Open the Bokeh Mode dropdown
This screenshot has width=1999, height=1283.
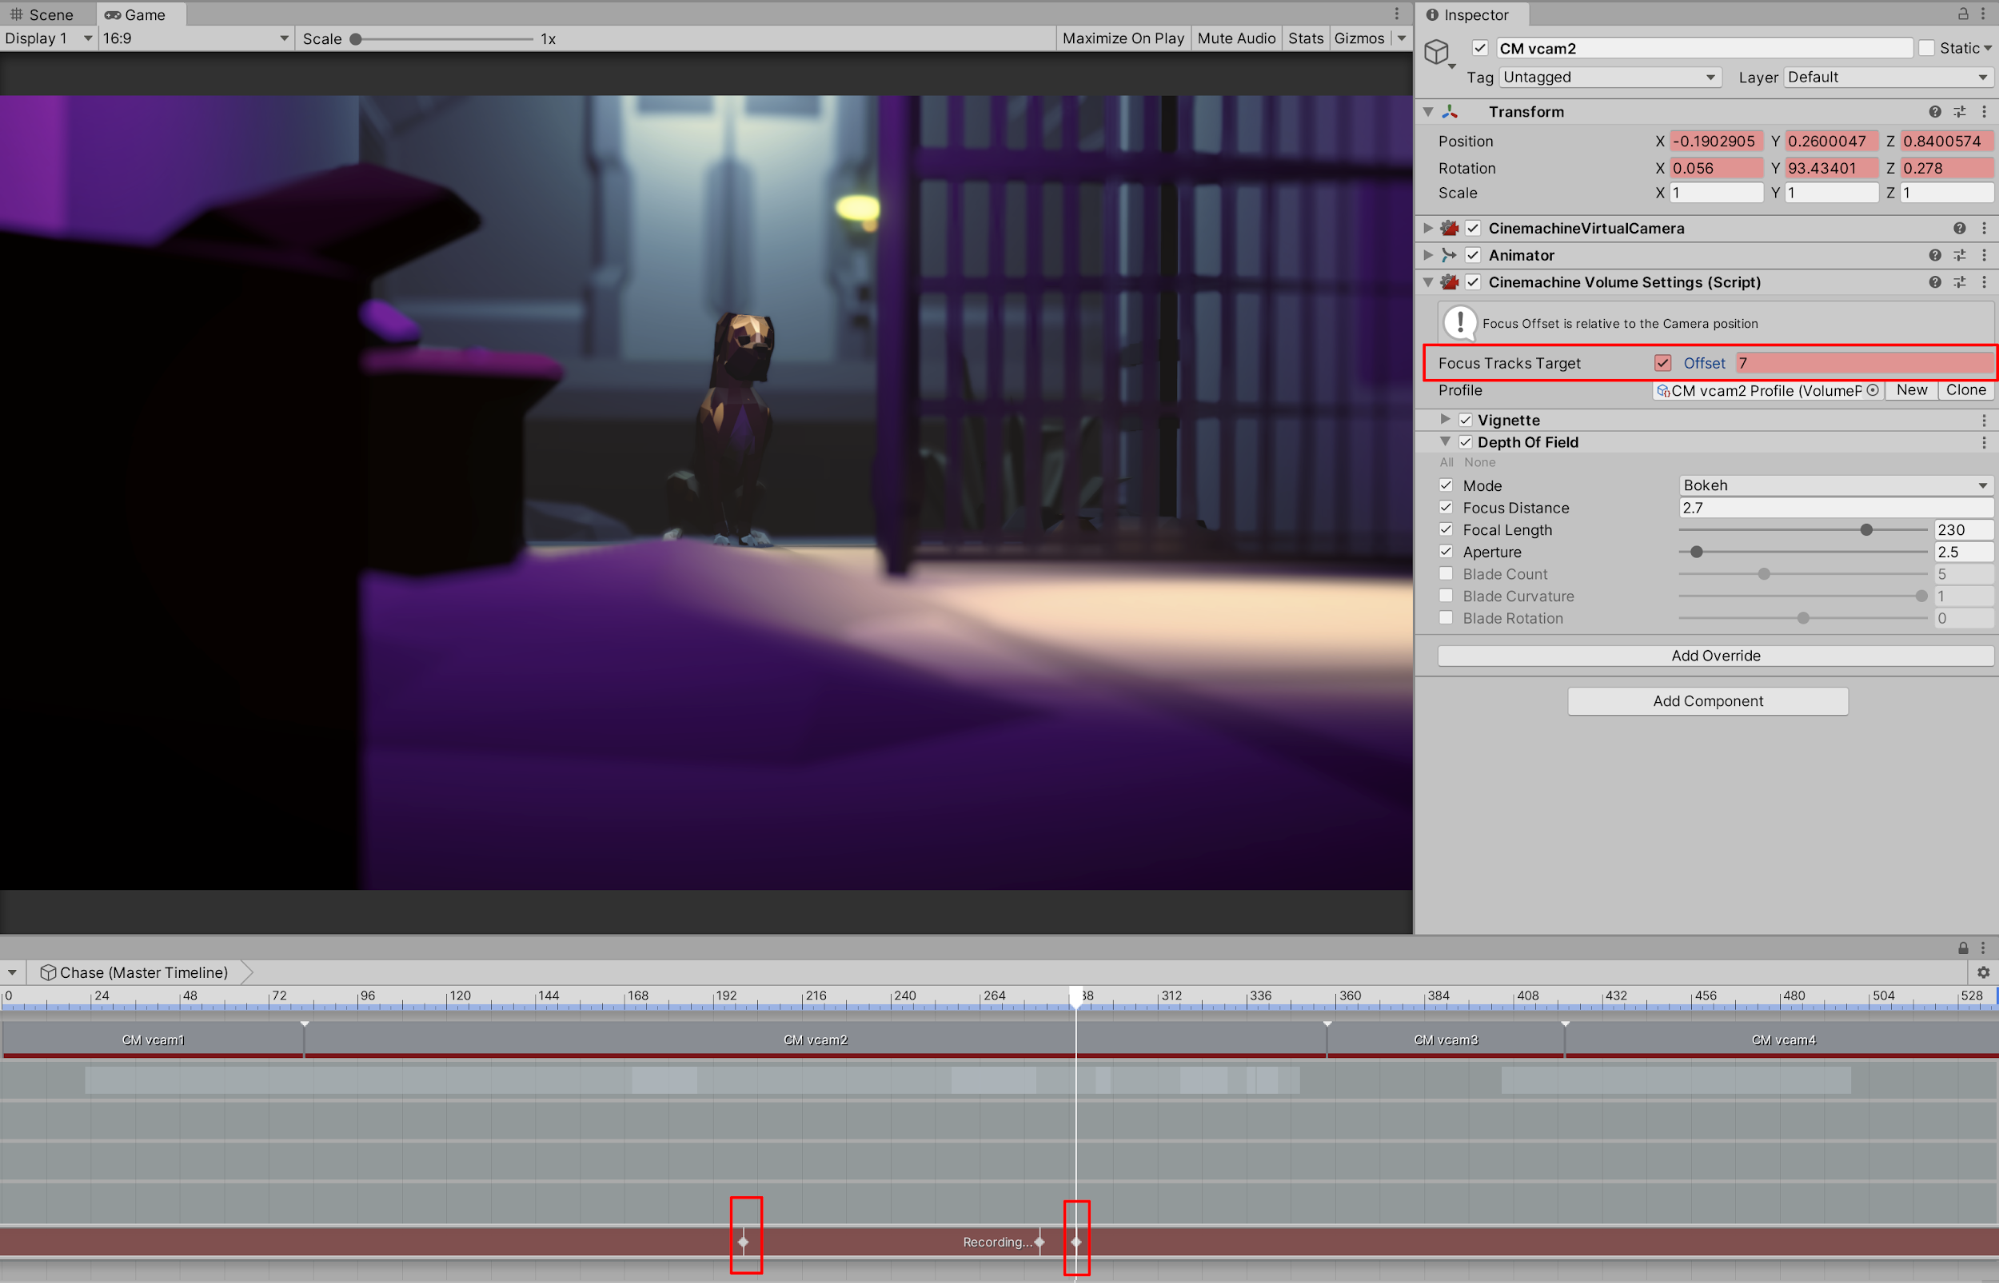tap(1835, 486)
